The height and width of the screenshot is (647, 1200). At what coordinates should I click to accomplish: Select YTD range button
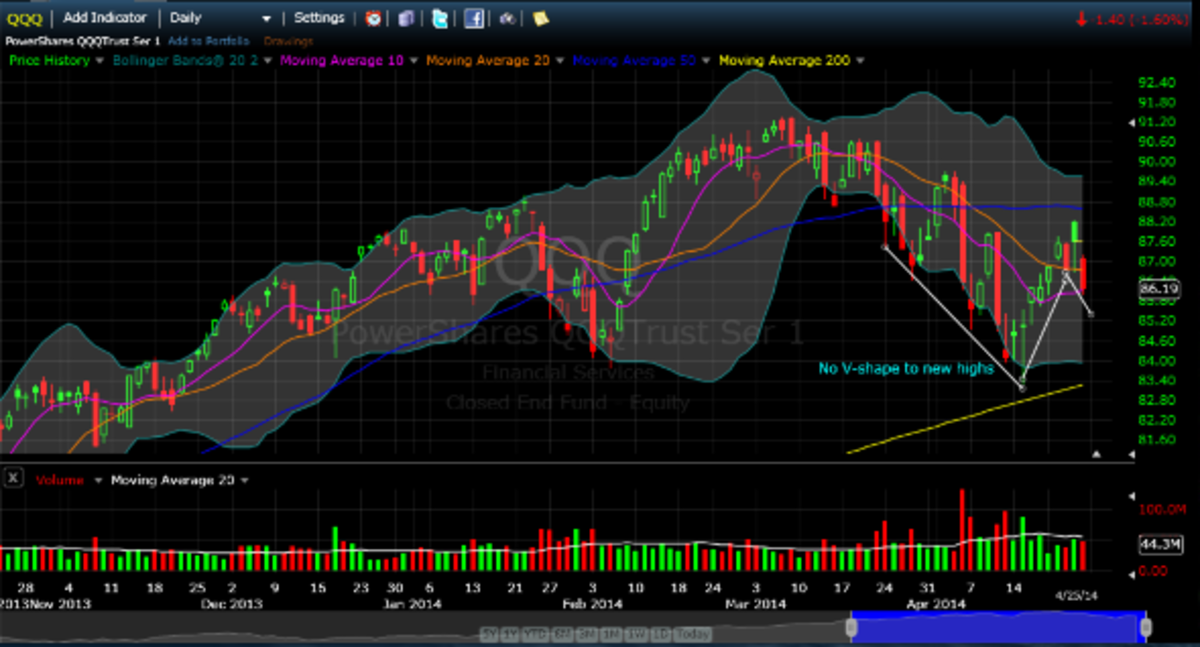point(537,634)
